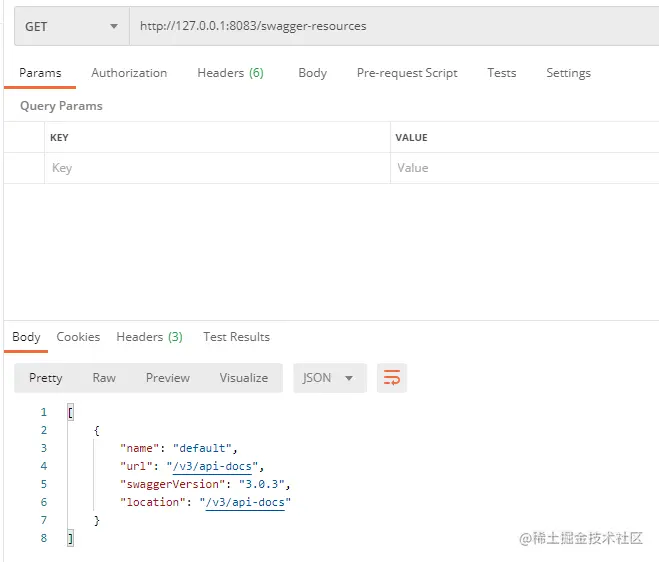659x562 pixels.
Task: Switch to the Tests tab
Action: coord(502,73)
